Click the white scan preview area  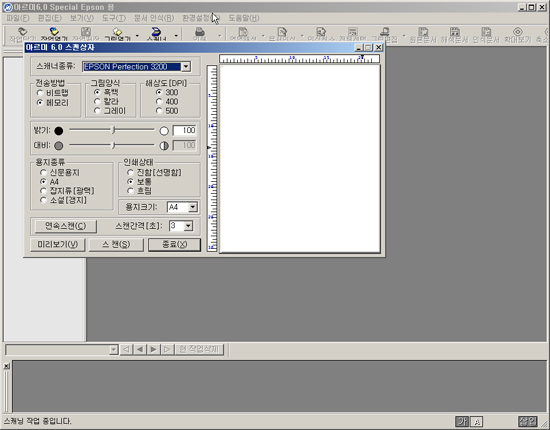(x=300, y=159)
